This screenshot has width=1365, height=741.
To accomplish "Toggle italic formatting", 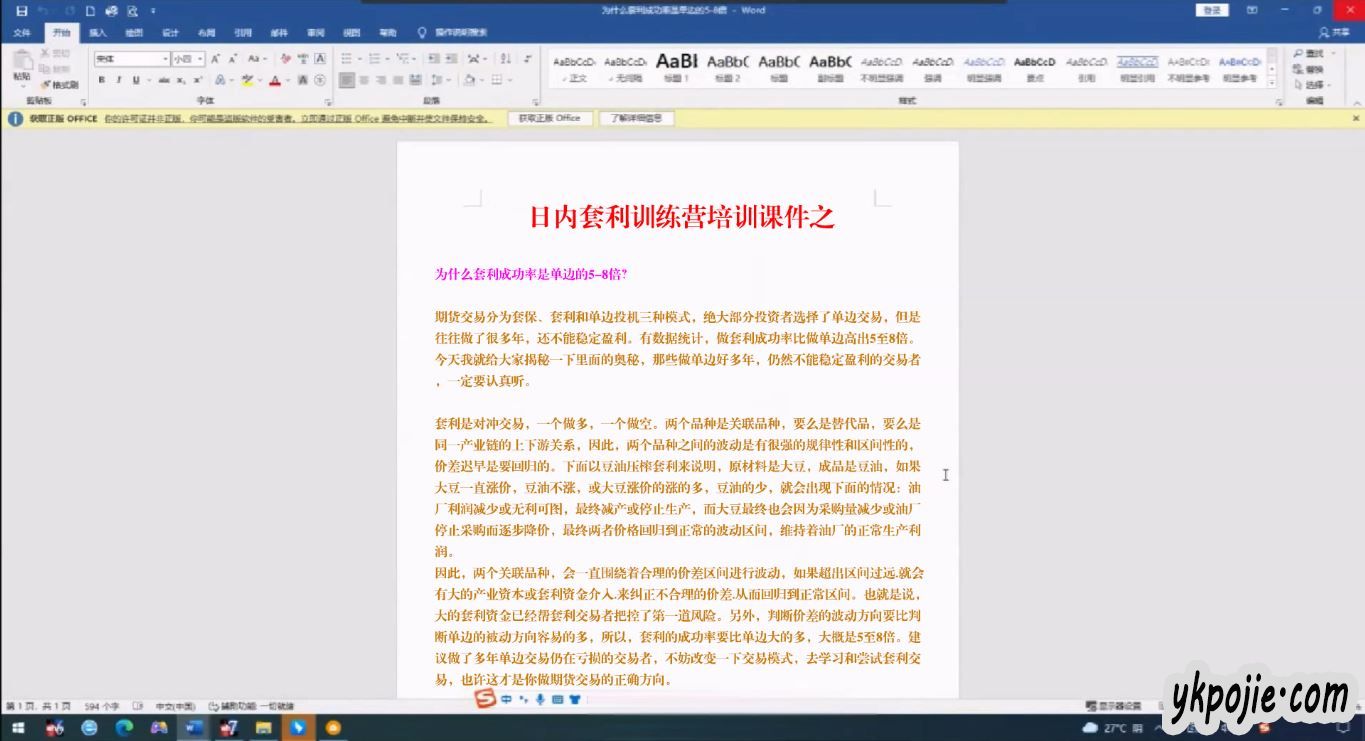I will tap(118, 80).
